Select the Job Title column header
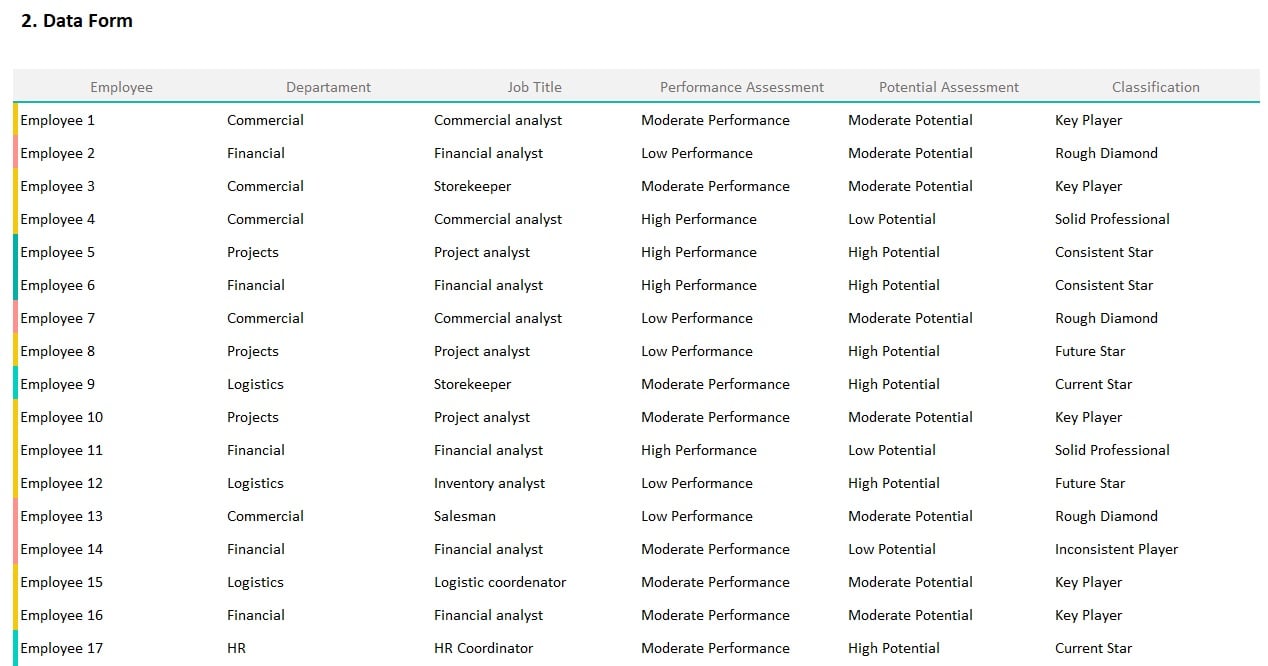Viewport: 1268px width, 666px height. click(x=534, y=87)
